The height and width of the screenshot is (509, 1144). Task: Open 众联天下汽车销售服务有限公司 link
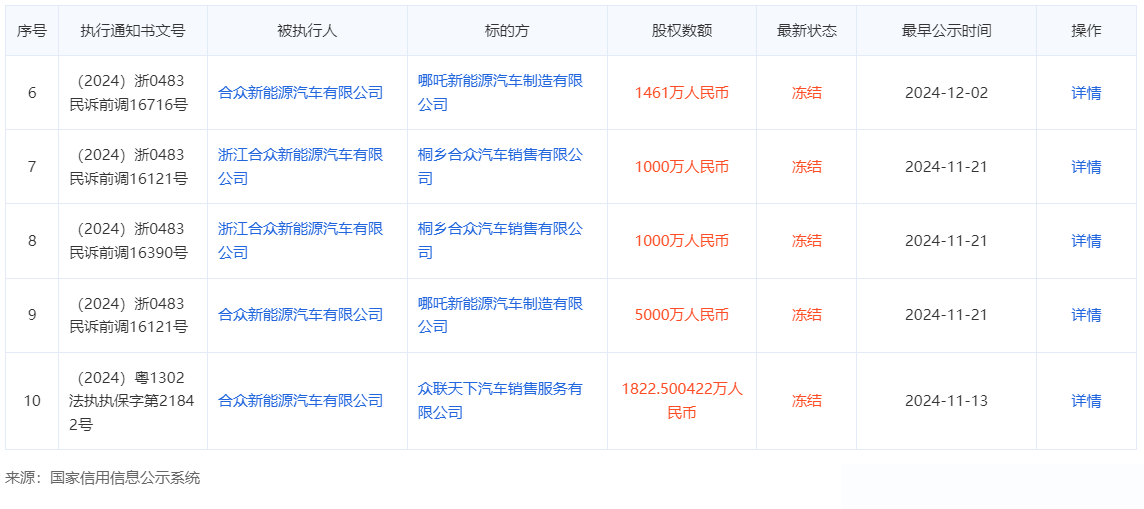pos(500,400)
